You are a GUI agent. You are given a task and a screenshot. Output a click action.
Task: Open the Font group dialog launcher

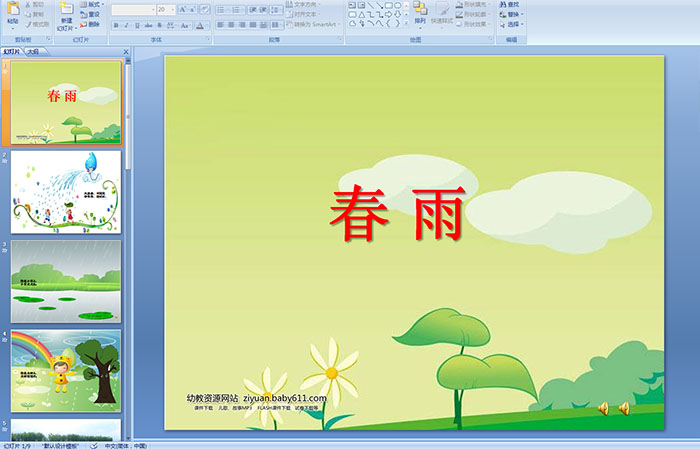coord(208,39)
